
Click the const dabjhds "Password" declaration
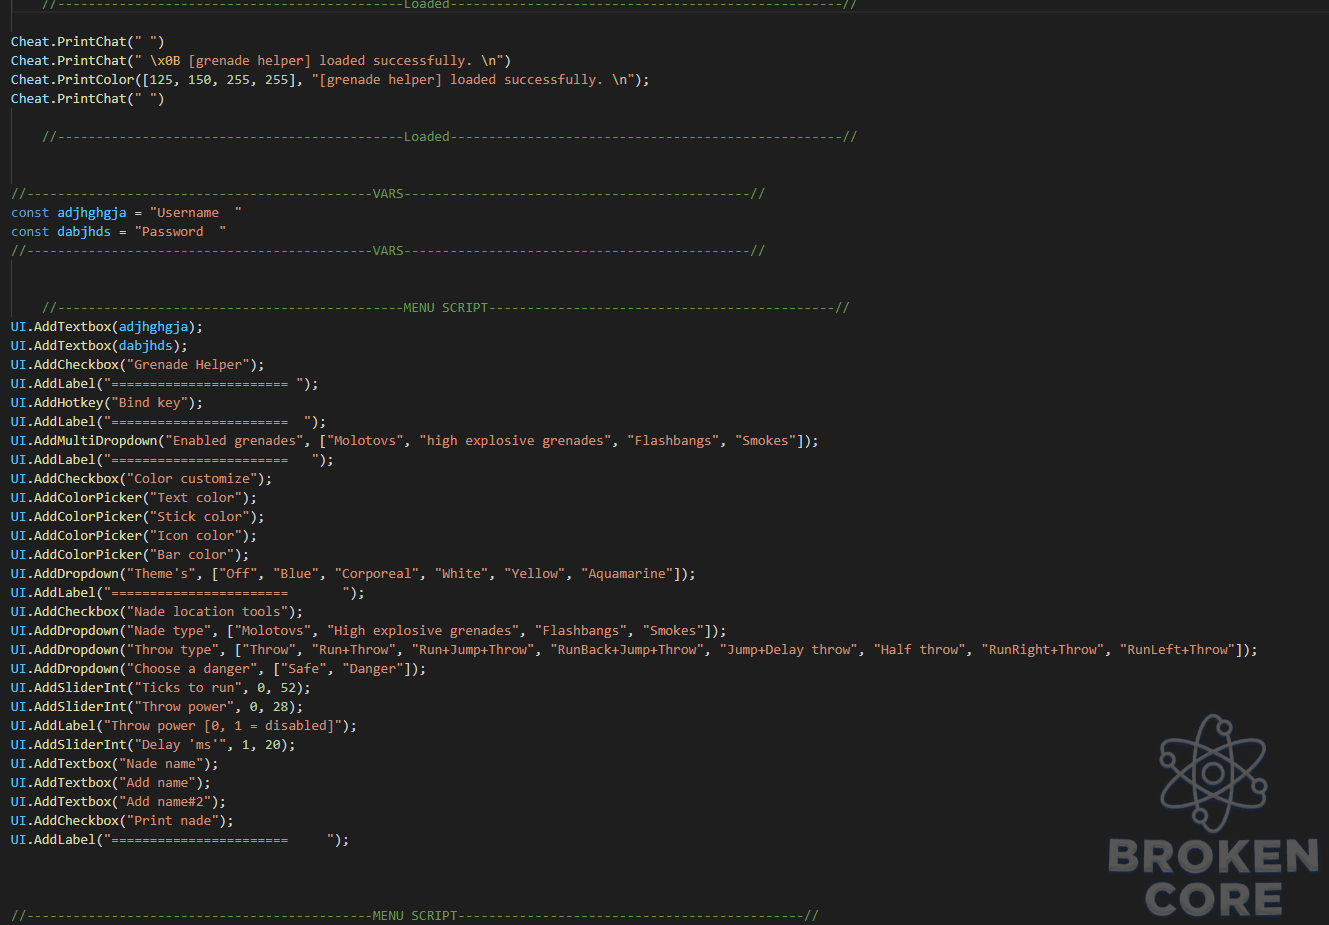pyautogui.click(x=118, y=231)
